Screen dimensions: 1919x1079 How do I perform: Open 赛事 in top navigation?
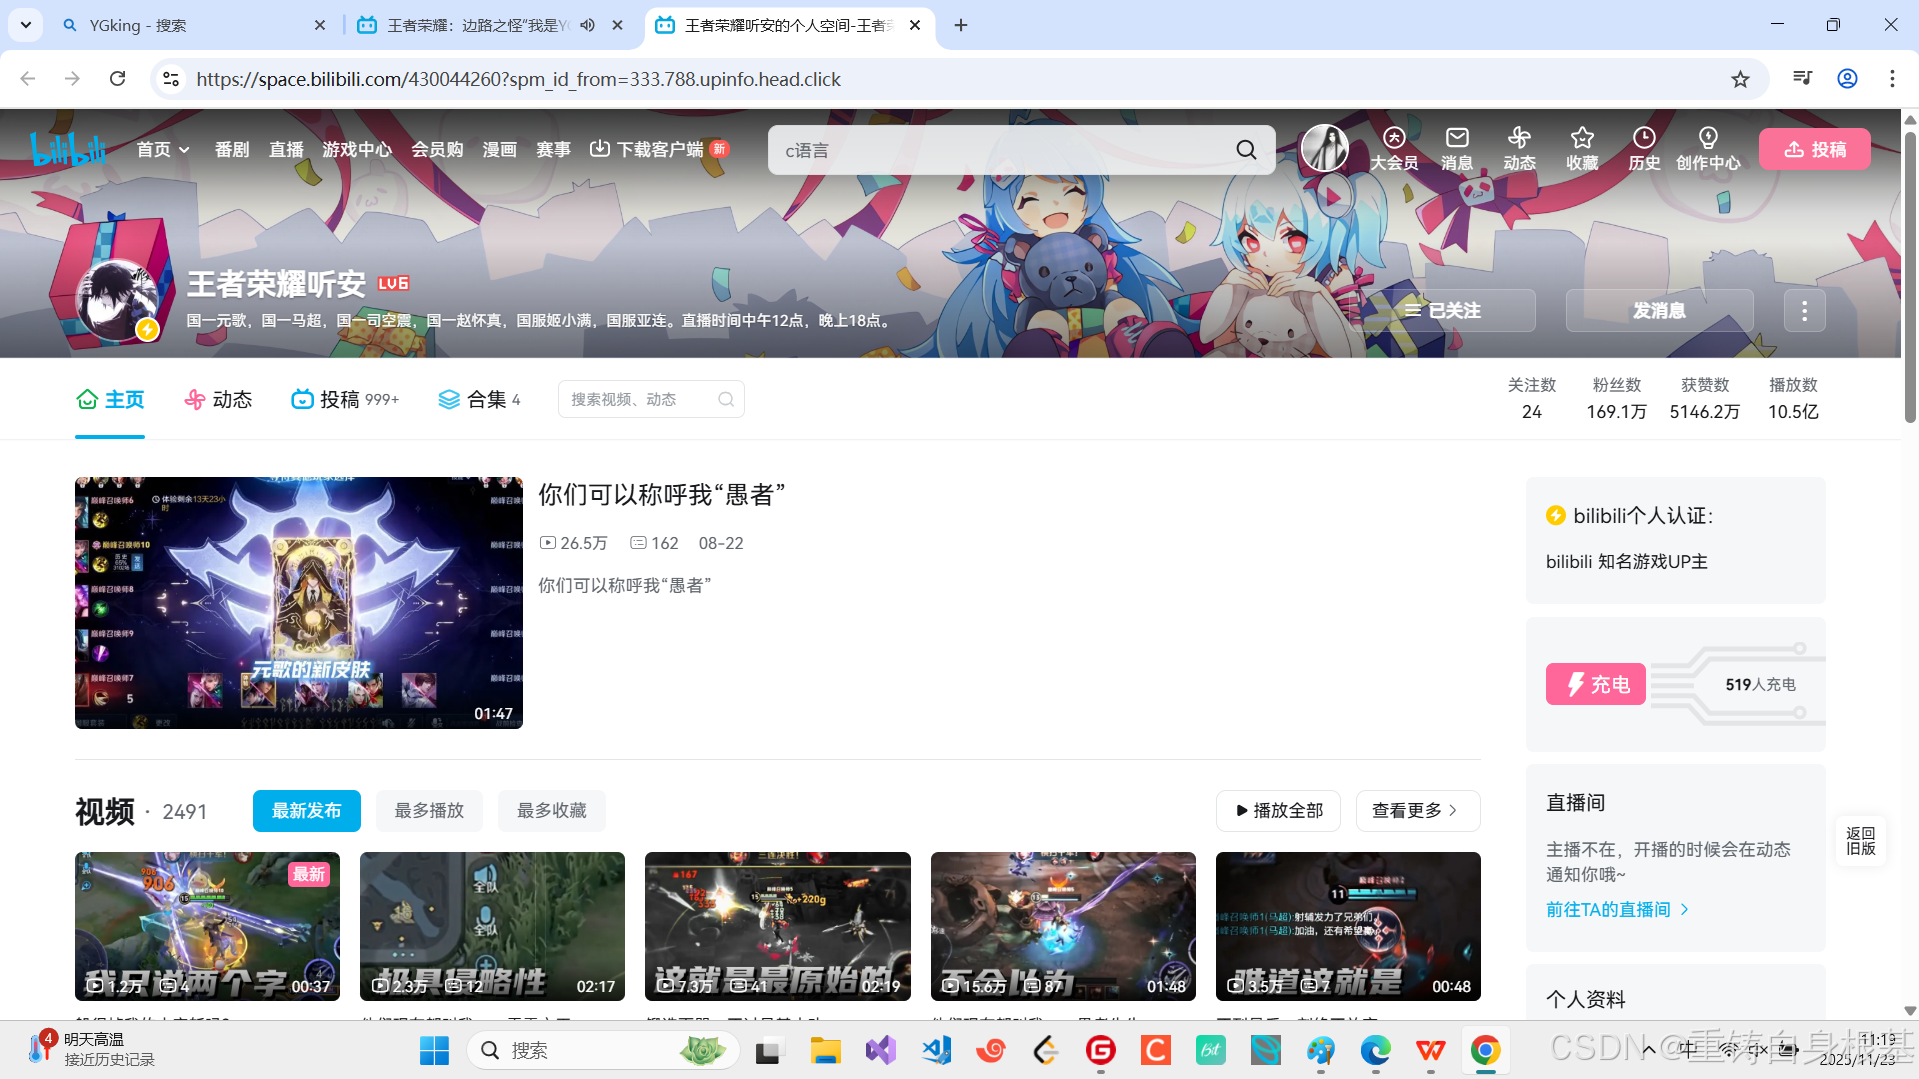pos(553,149)
